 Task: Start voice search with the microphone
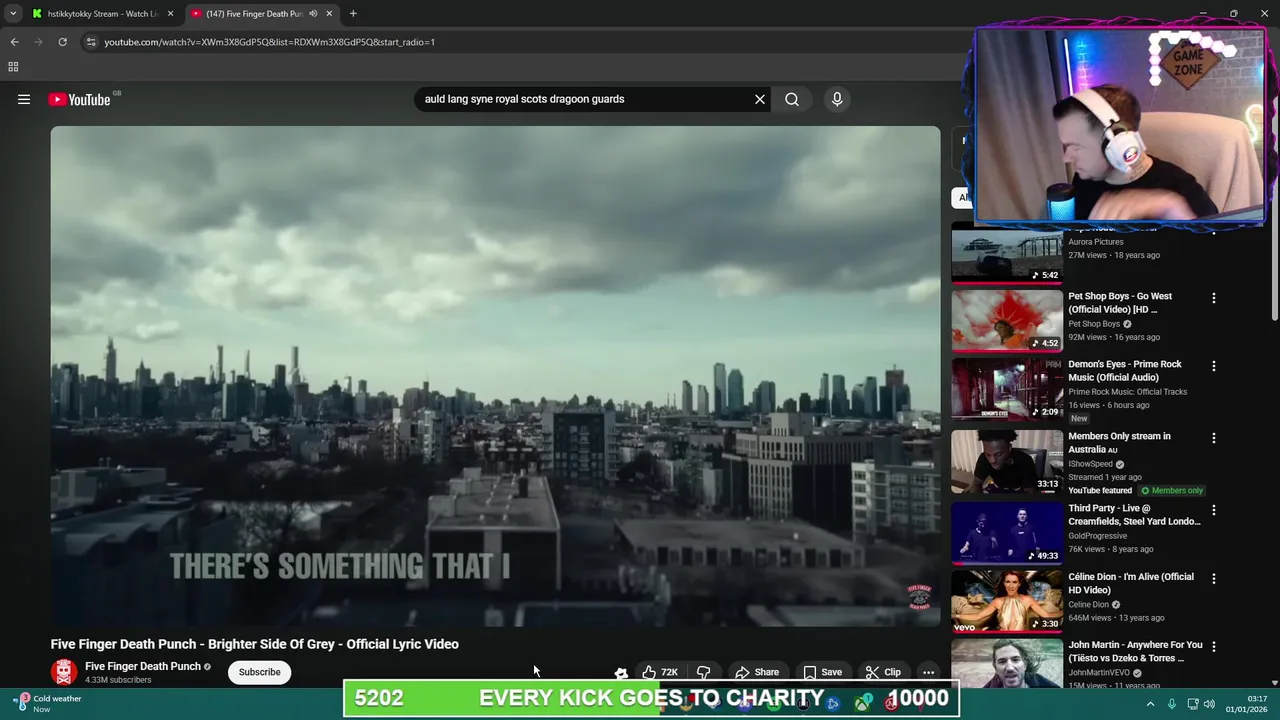[x=837, y=99]
